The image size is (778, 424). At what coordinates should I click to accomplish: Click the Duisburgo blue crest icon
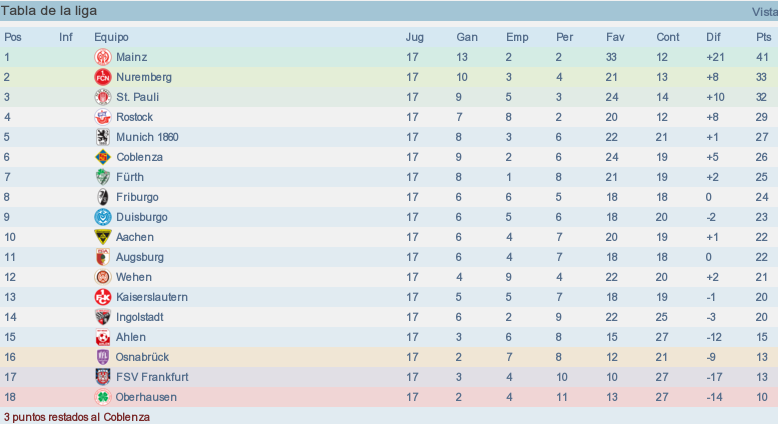(103, 217)
